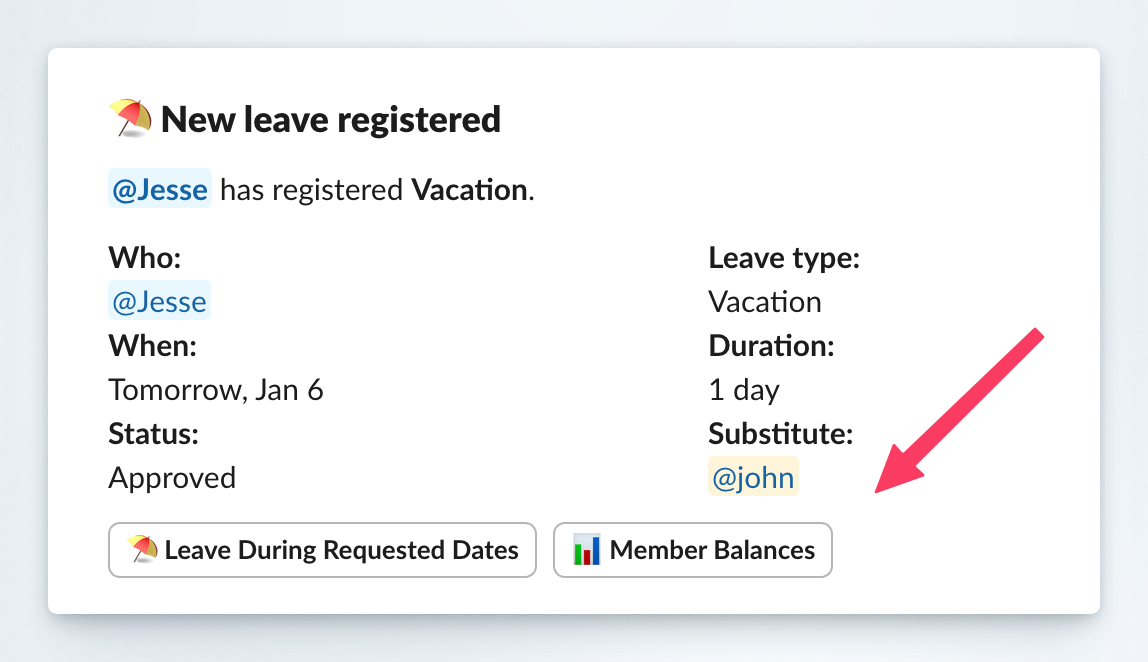Open the @john substitute mention
The width and height of the screenshot is (1148, 662).
point(753,477)
